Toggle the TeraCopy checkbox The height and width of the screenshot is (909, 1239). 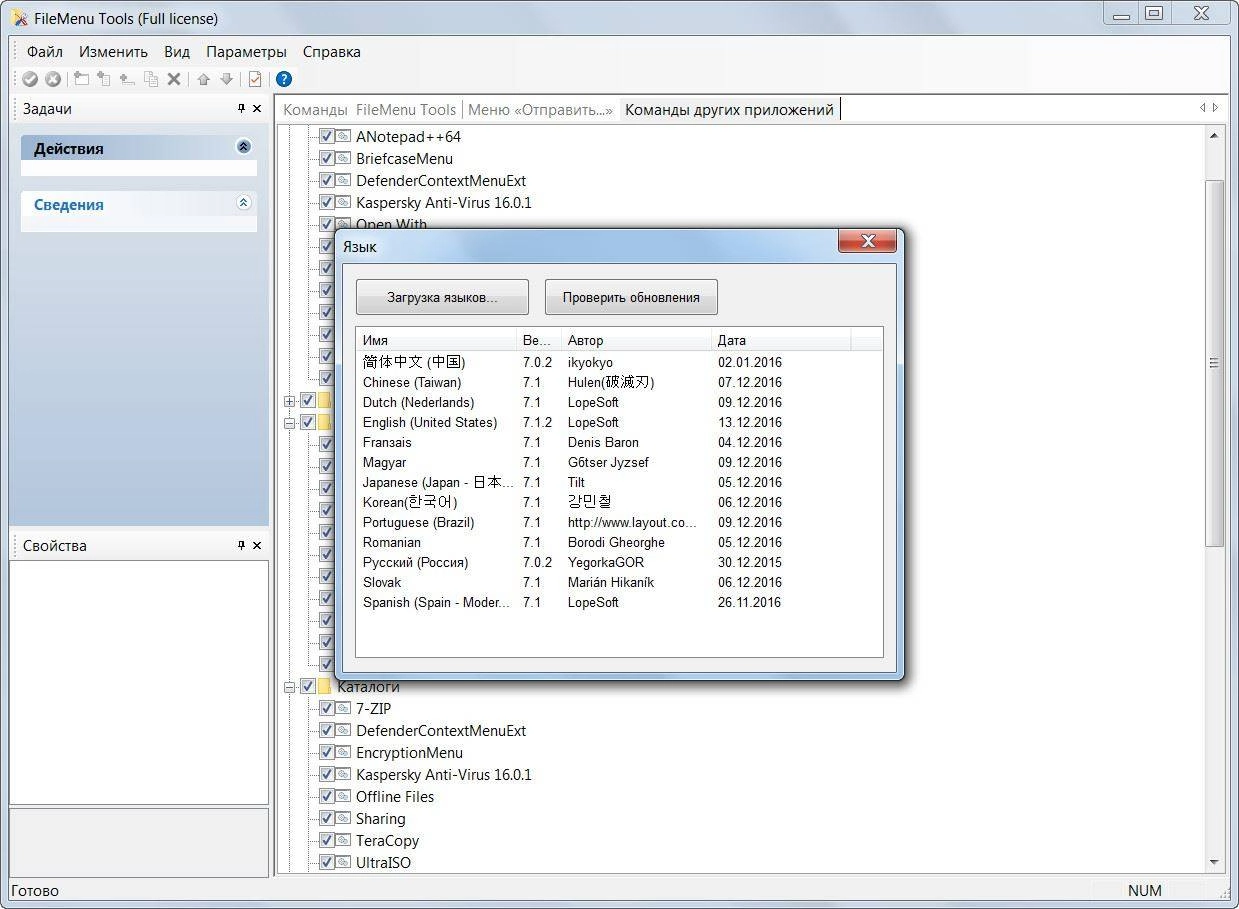[x=326, y=840]
